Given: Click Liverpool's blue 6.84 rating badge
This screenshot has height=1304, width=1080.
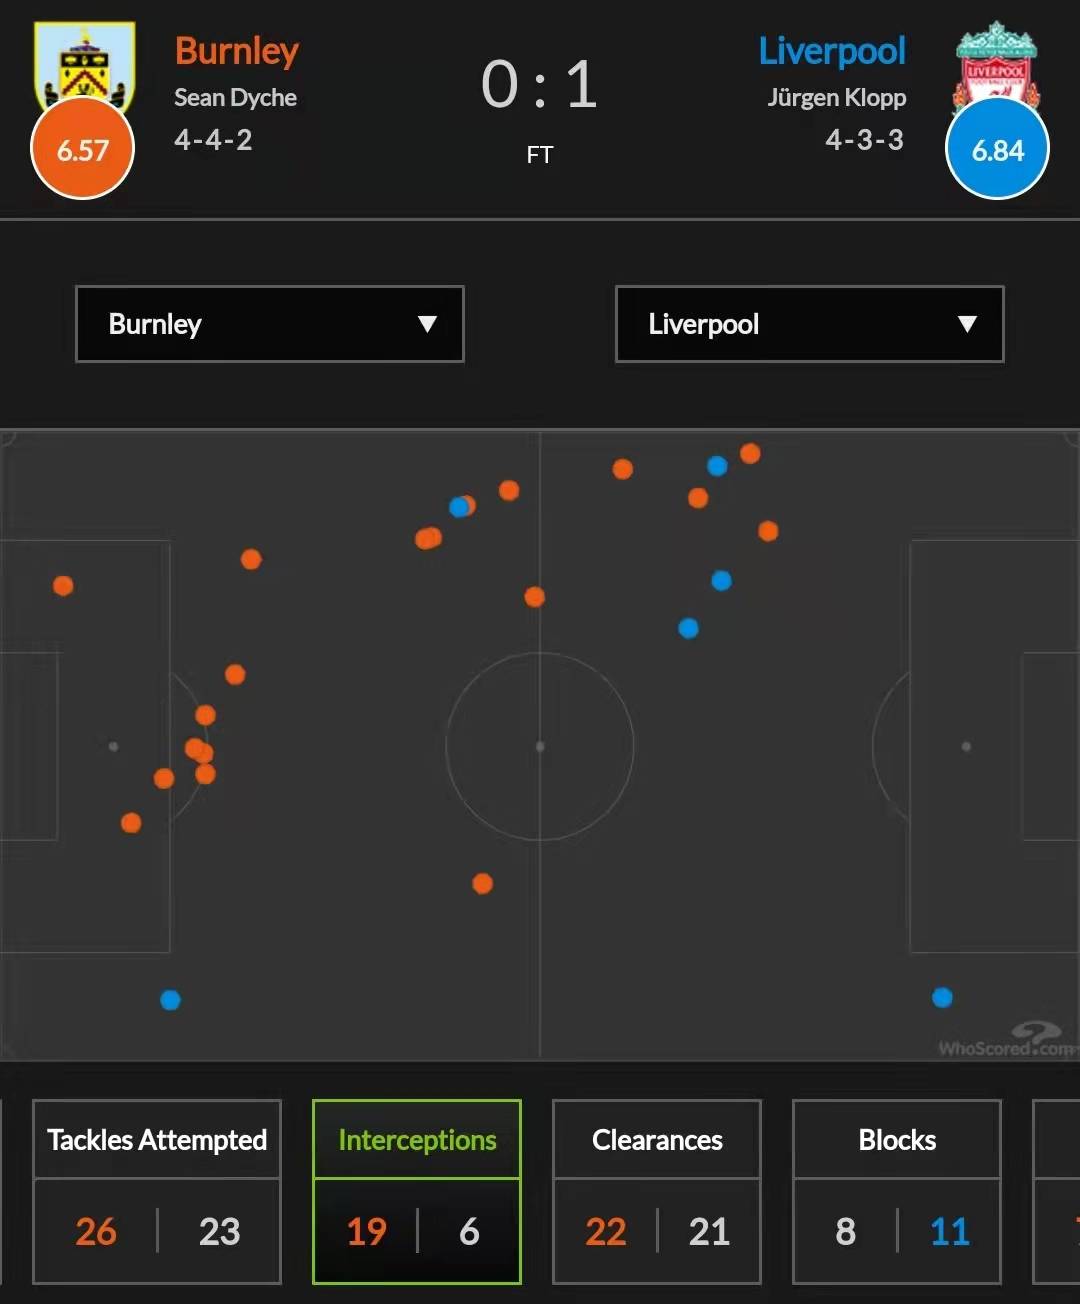Looking at the screenshot, I should point(997,150).
